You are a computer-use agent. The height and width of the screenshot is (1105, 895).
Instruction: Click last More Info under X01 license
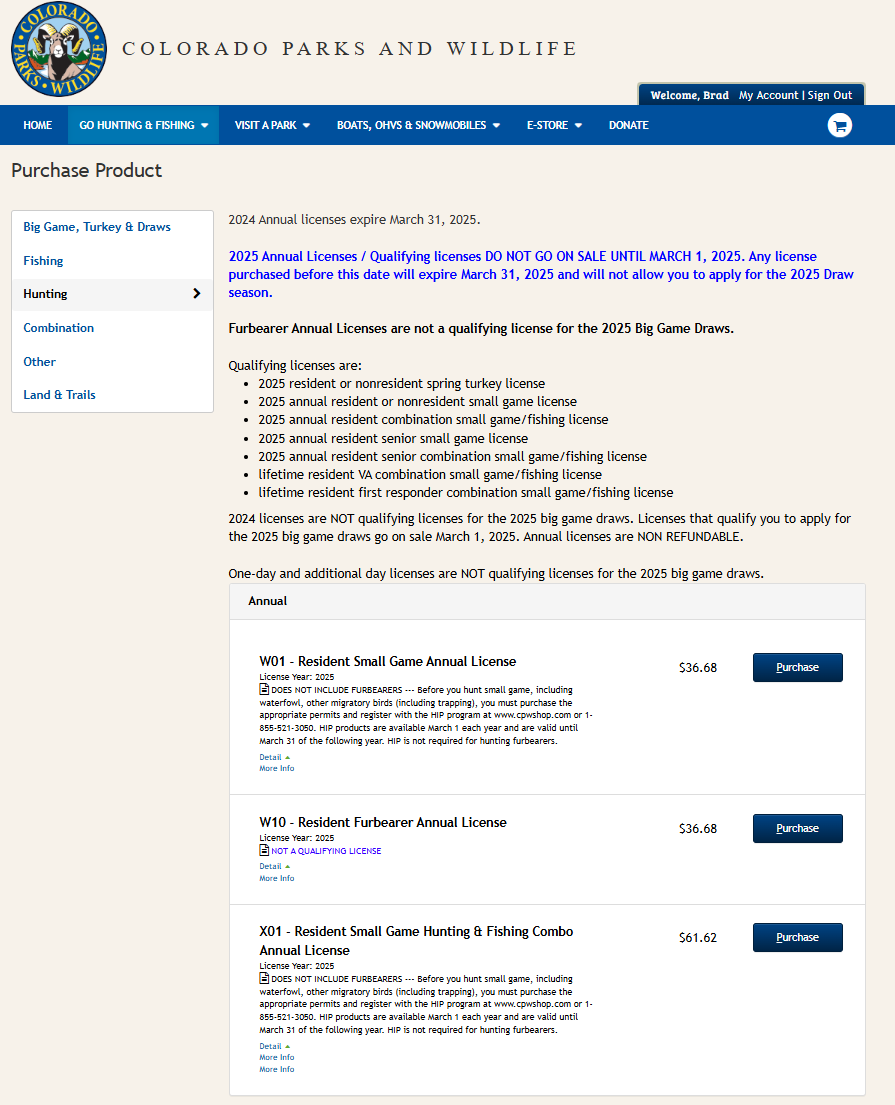[277, 1069]
